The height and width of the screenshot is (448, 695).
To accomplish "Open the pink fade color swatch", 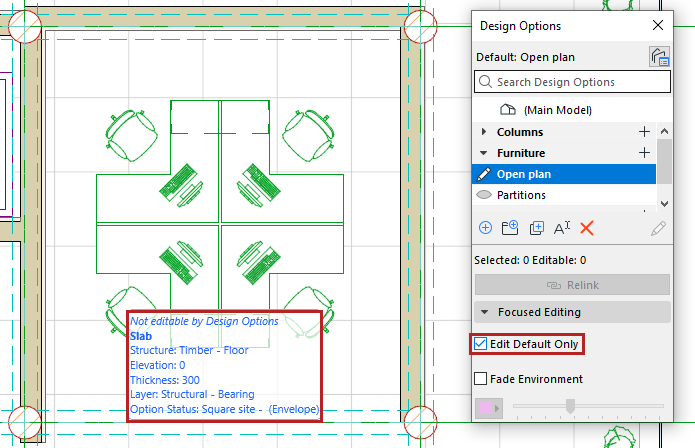I will pos(488,408).
